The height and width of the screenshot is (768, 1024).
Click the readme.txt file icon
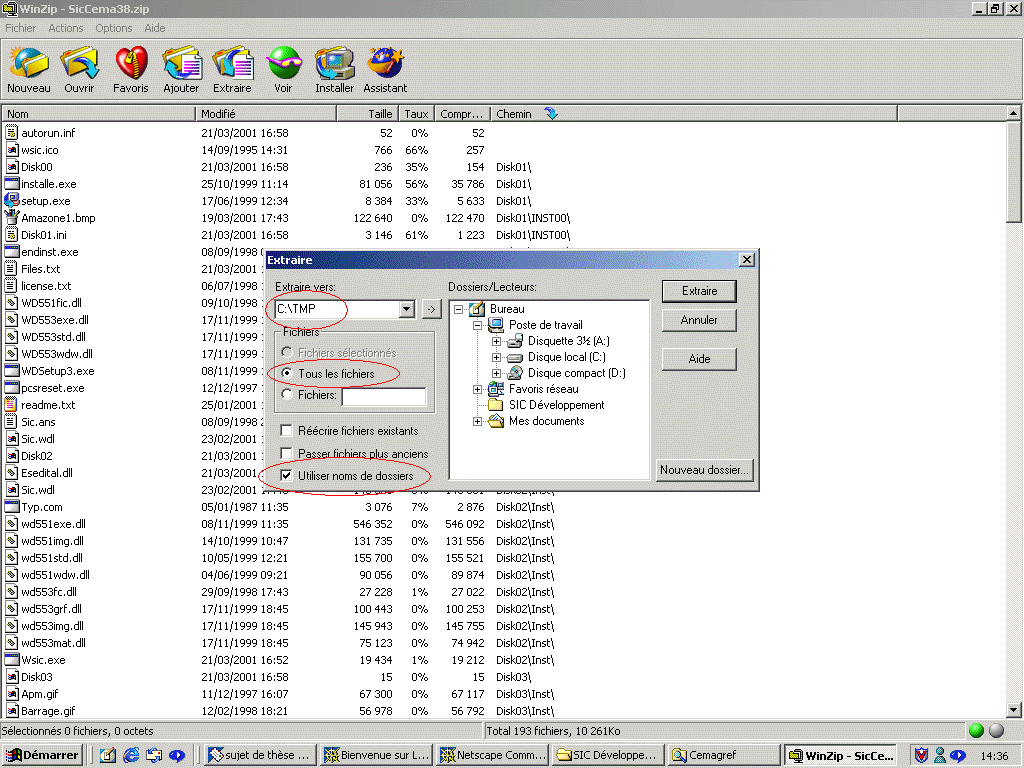(11, 404)
